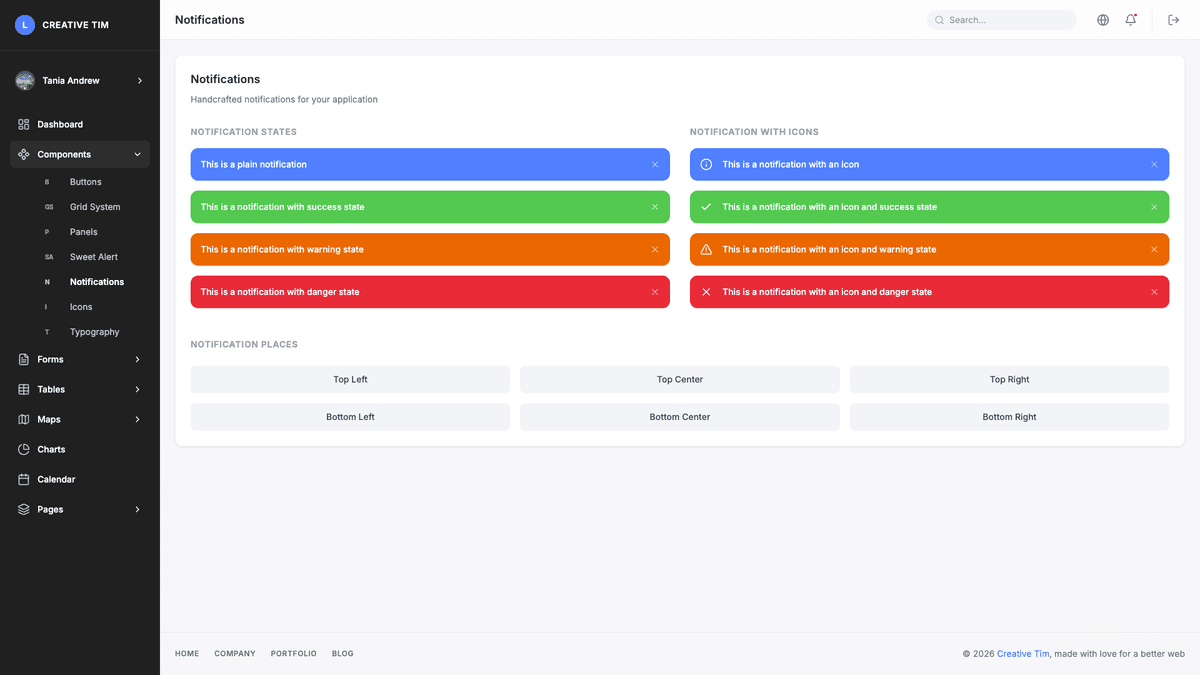
Task: Select the Forms icon in sidebar
Action: click(x=22, y=359)
